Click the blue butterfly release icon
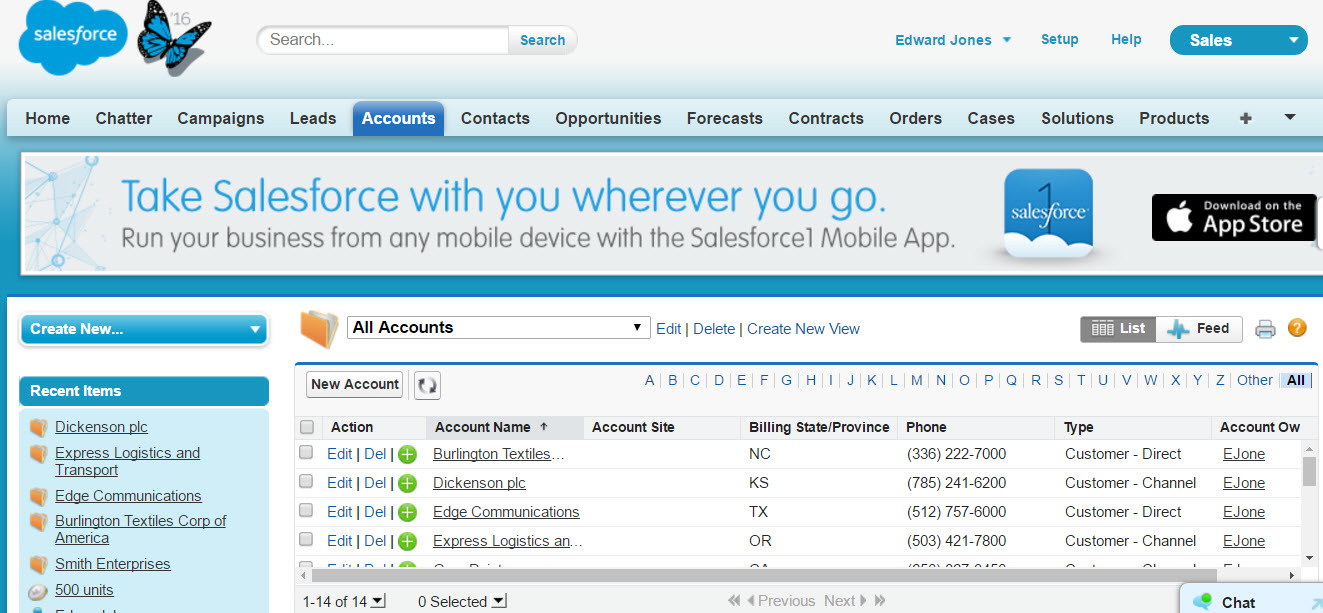The width and height of the screenshot is (1323, 613). pos(172,37)
